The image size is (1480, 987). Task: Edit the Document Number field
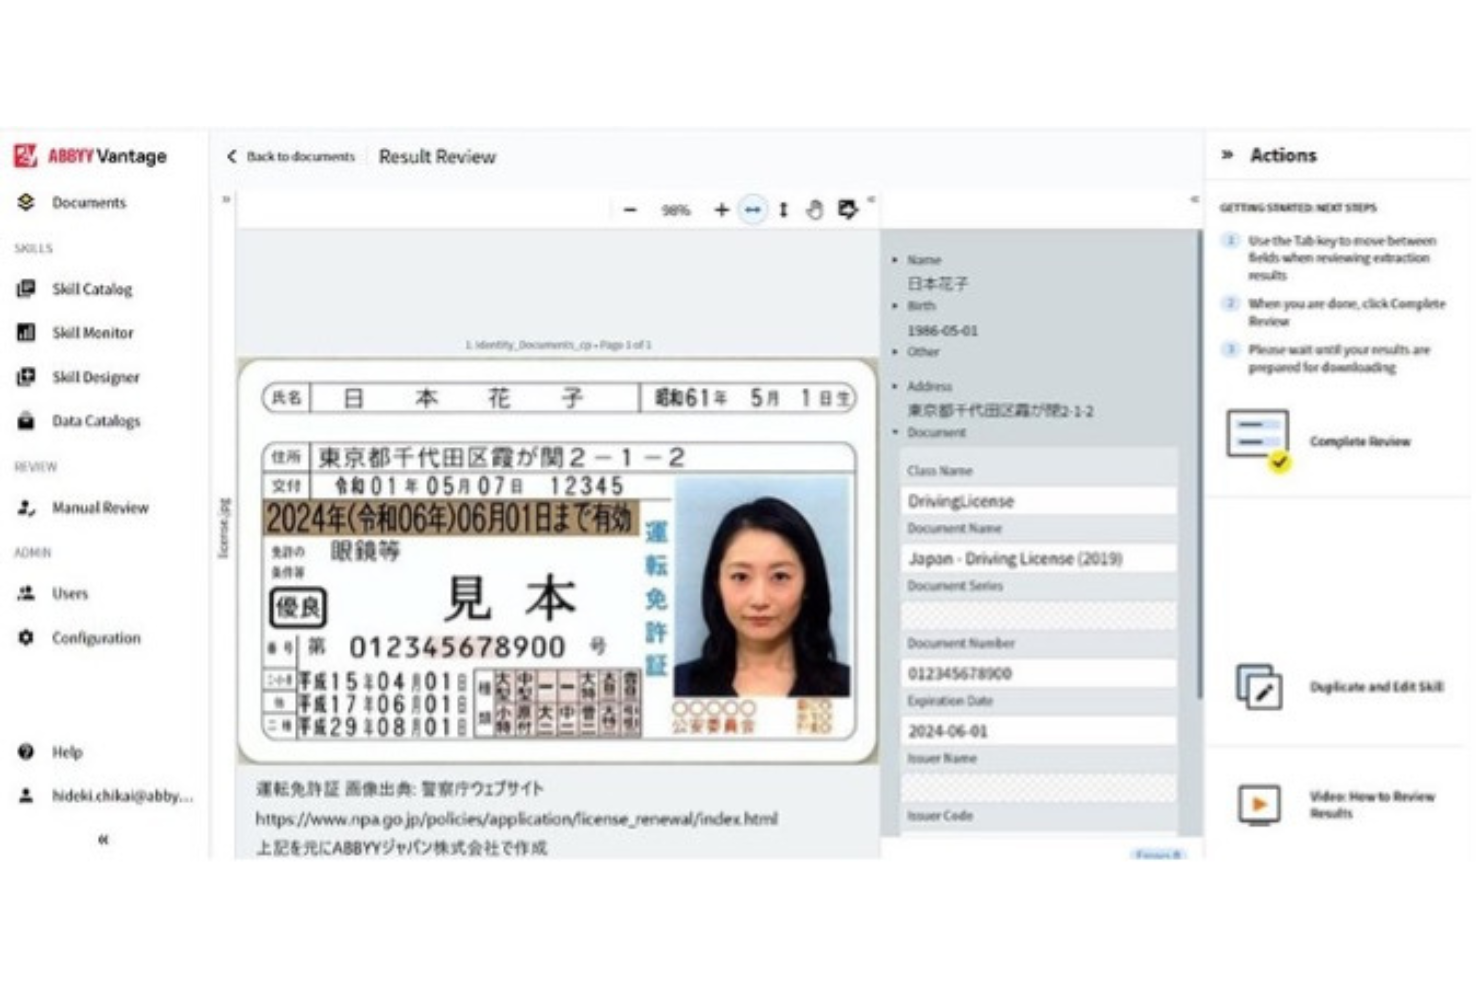[1039, 673]
